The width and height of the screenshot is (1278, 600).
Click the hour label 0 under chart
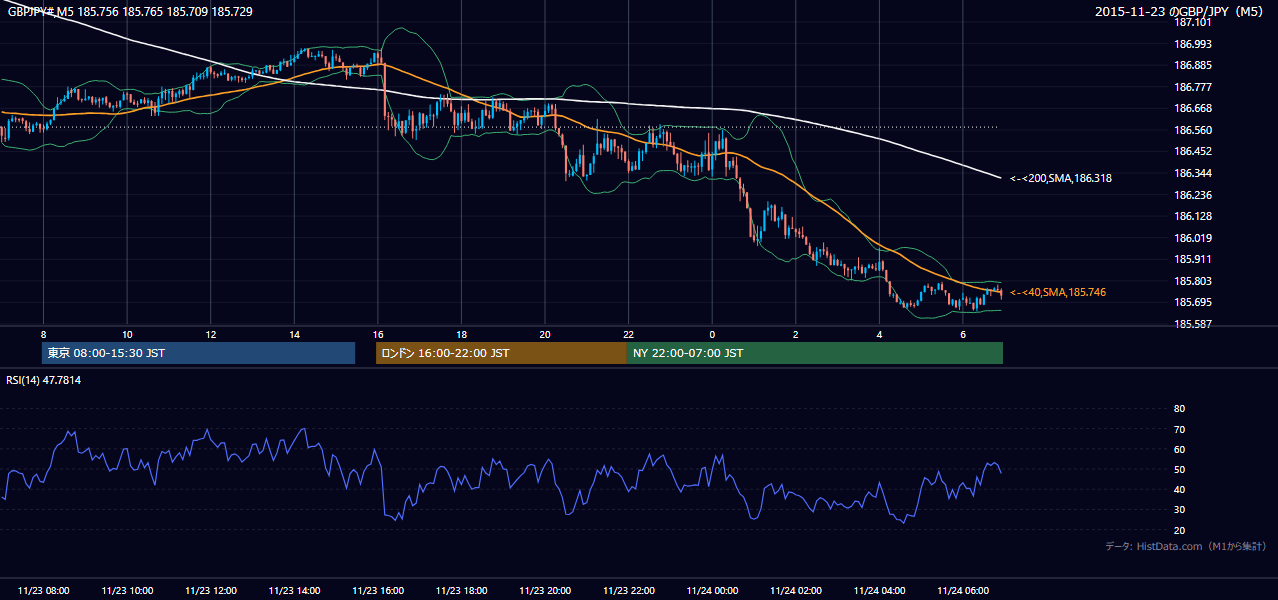pos(712,334)
